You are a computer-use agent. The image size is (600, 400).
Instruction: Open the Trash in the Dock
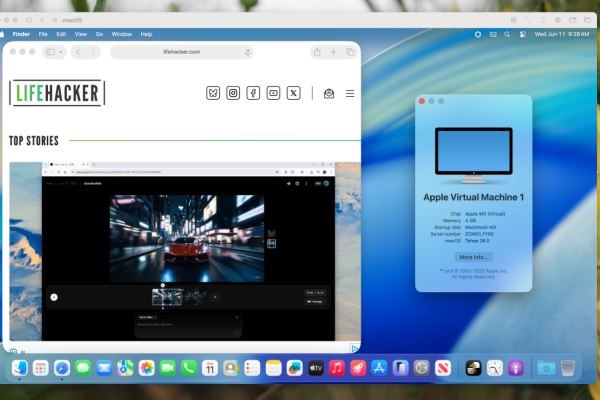pyautogui.click(x=568, y=368)
